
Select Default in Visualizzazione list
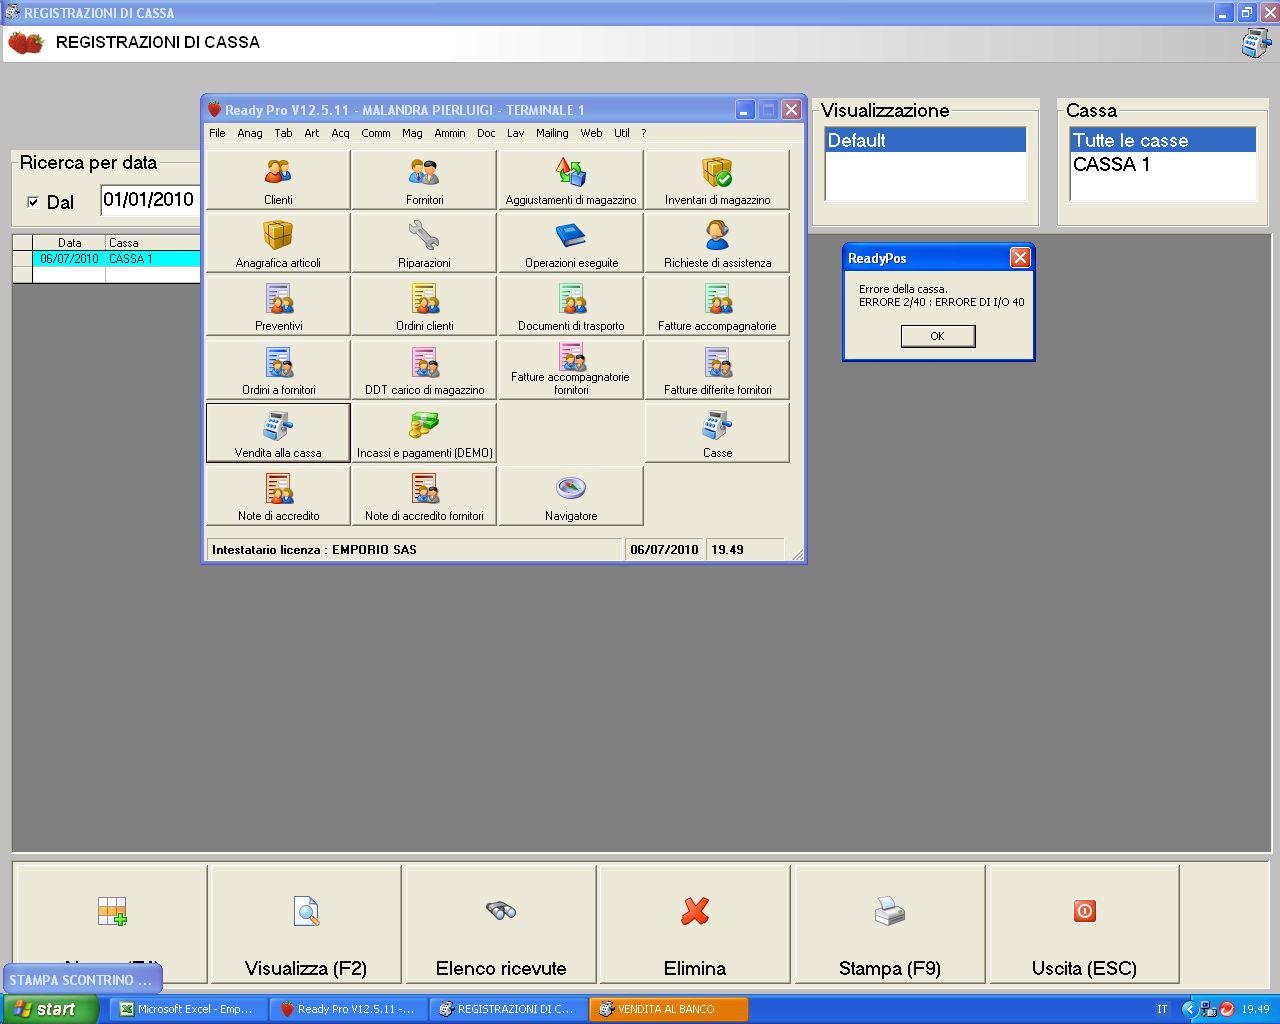pos(926,140)
